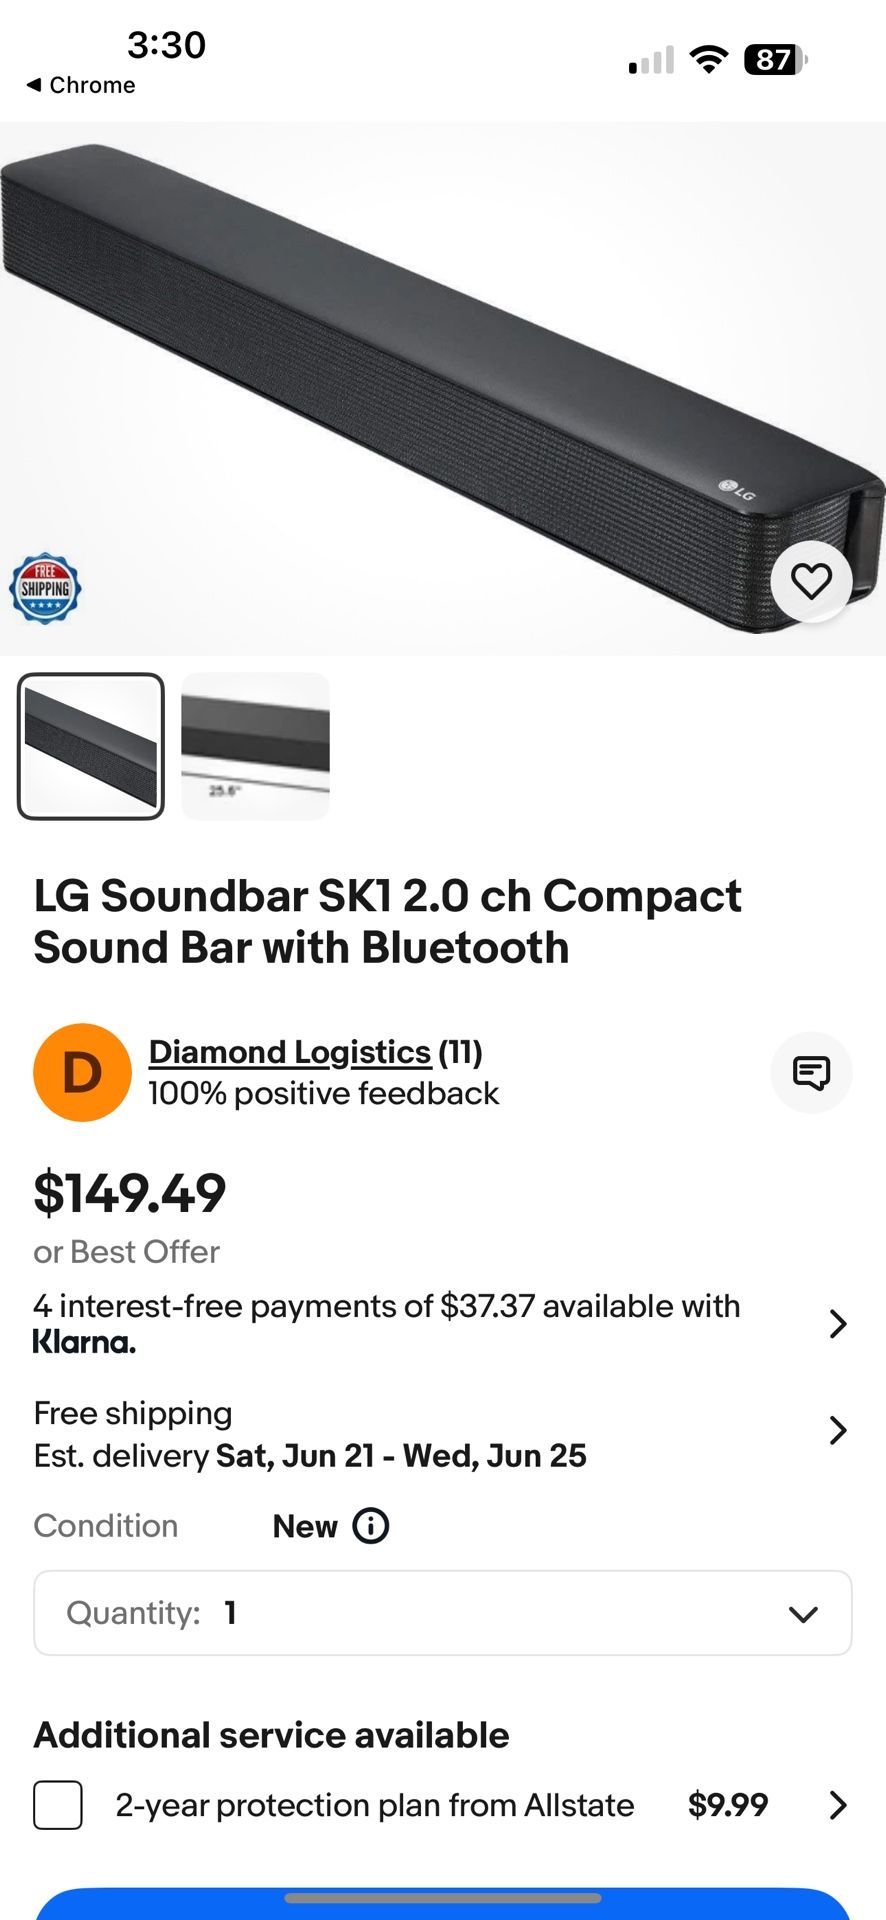Open the contact seller message icon

811,1073
